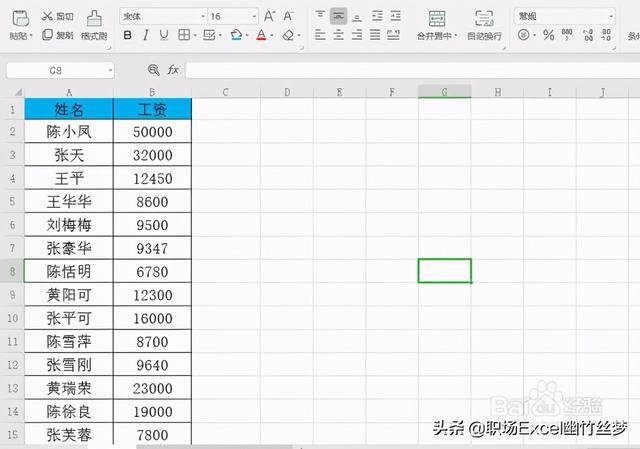
Task: Click the decrease indent icon
Action: (377, 16)
